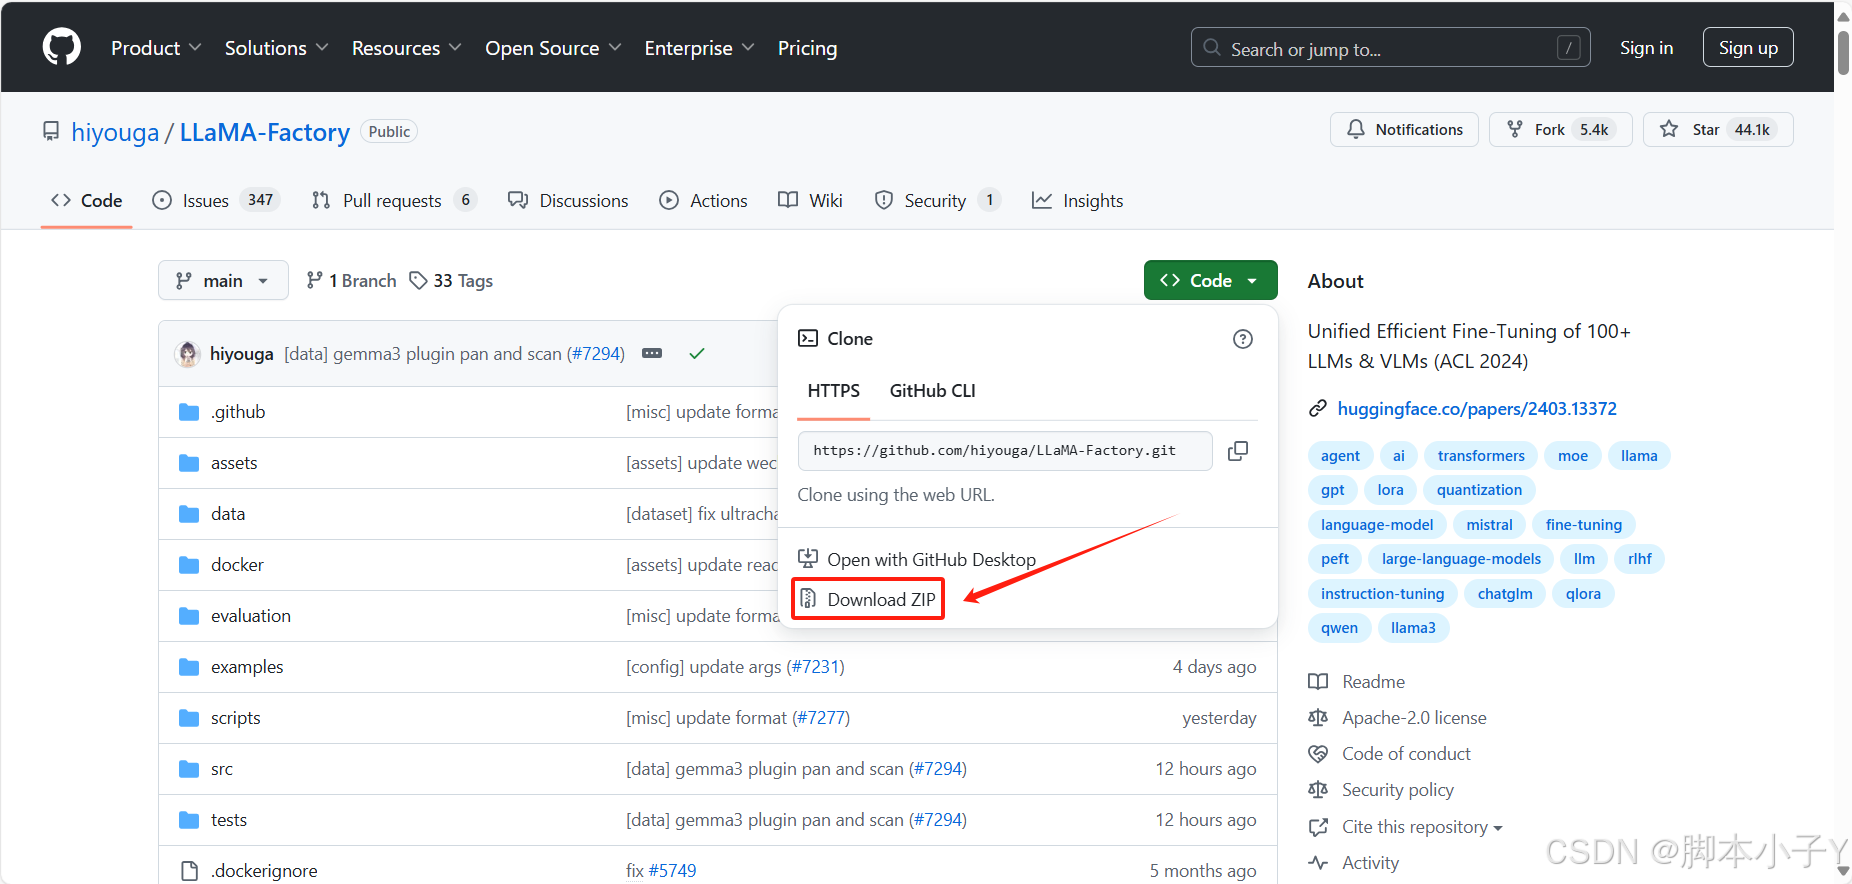Toggle the green Code dropdown button
Image resolution: width=1852 pixels, height=884 pixels.
click(1210, 281)
